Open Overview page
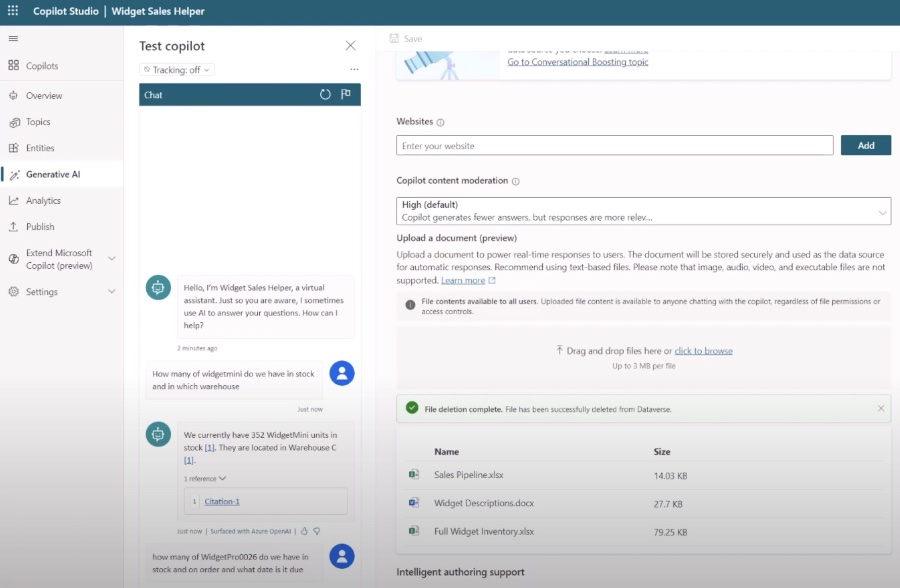Image resolution: width=900 pixels, height=588 pixels. pos(44,95)
